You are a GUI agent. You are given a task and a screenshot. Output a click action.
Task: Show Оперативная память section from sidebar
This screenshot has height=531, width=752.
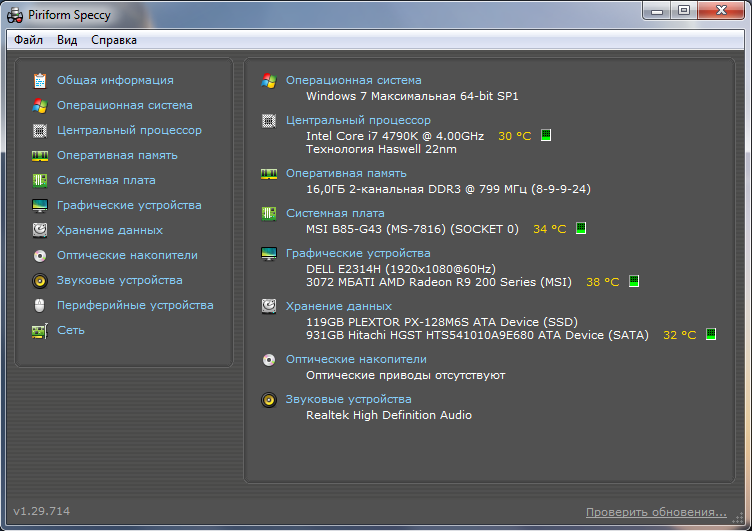coord(117,155)
